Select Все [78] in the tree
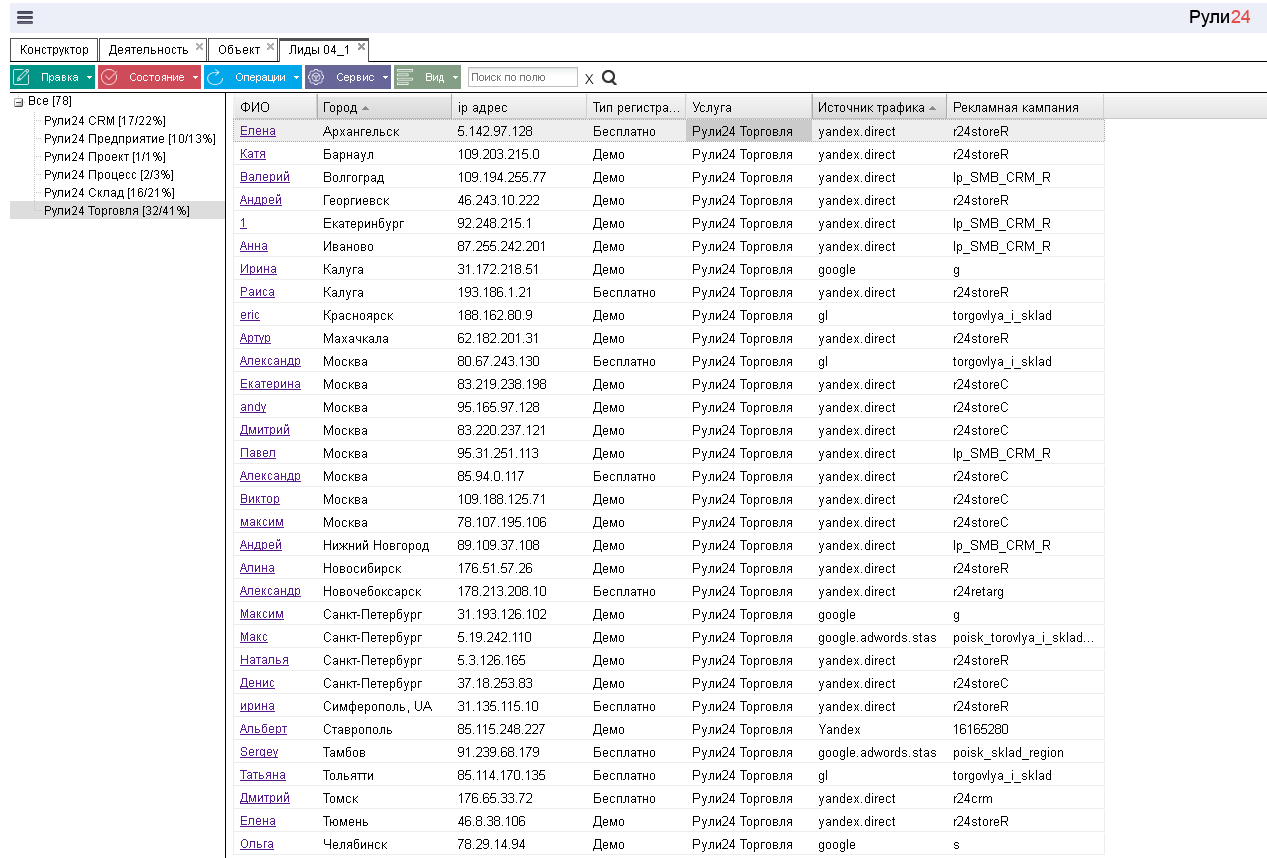The width and height of the screenshot is (1267, 858). pyautogui.click(x=50, y=101)
